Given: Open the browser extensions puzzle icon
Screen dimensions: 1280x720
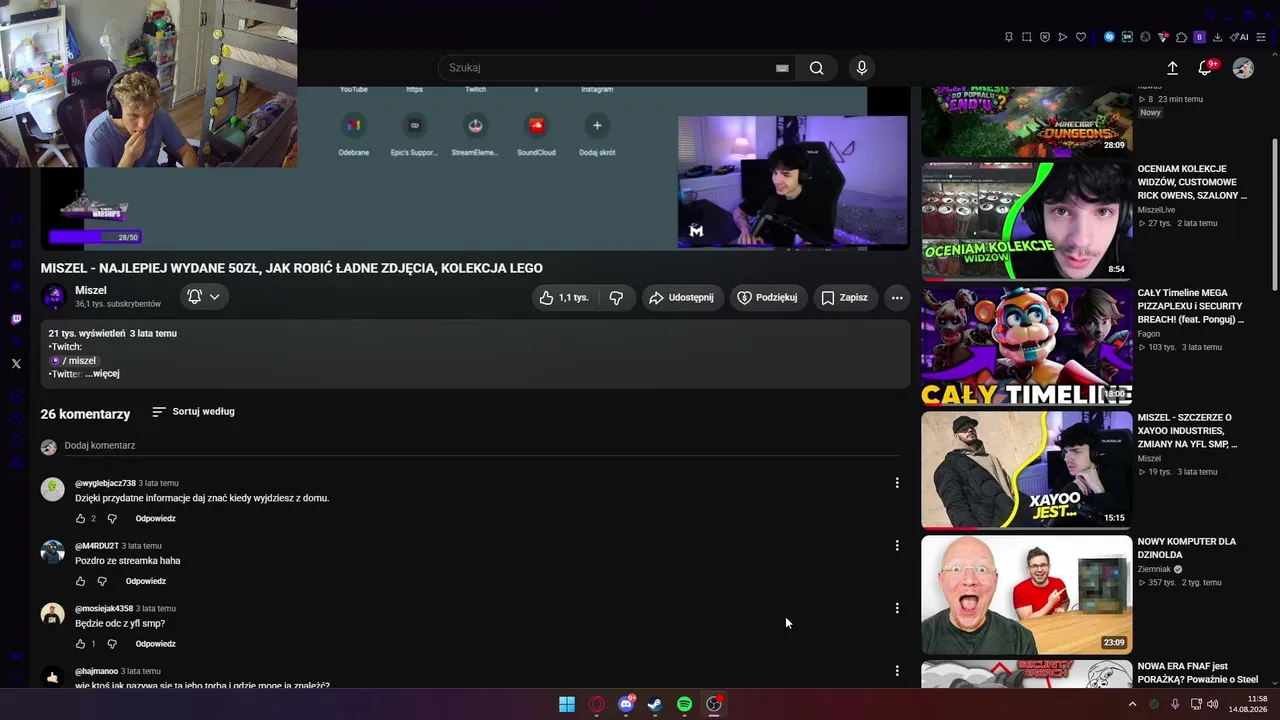Looking at the screenshot, I should click(1181, 37).
